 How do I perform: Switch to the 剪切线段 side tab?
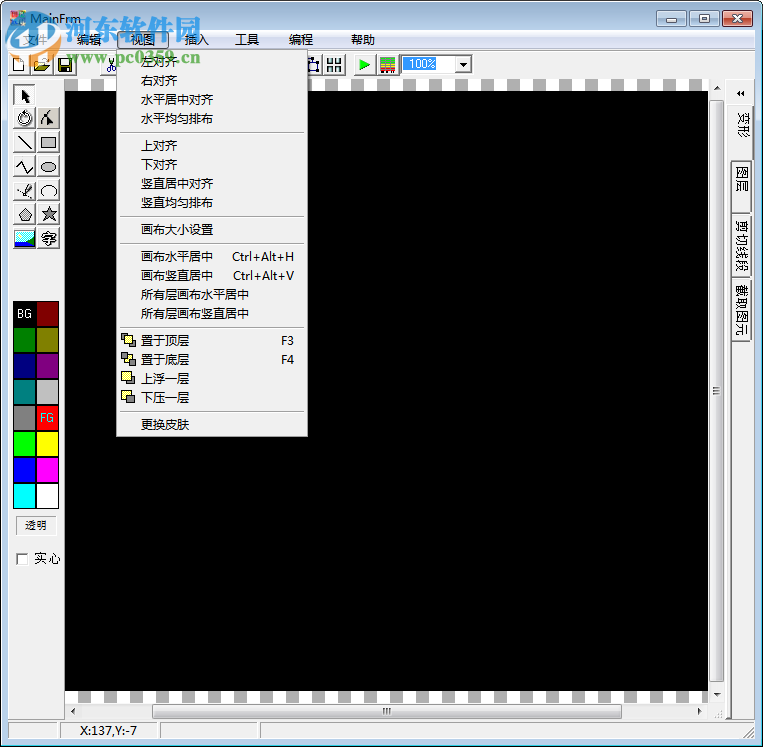click(x=742, y=246)
